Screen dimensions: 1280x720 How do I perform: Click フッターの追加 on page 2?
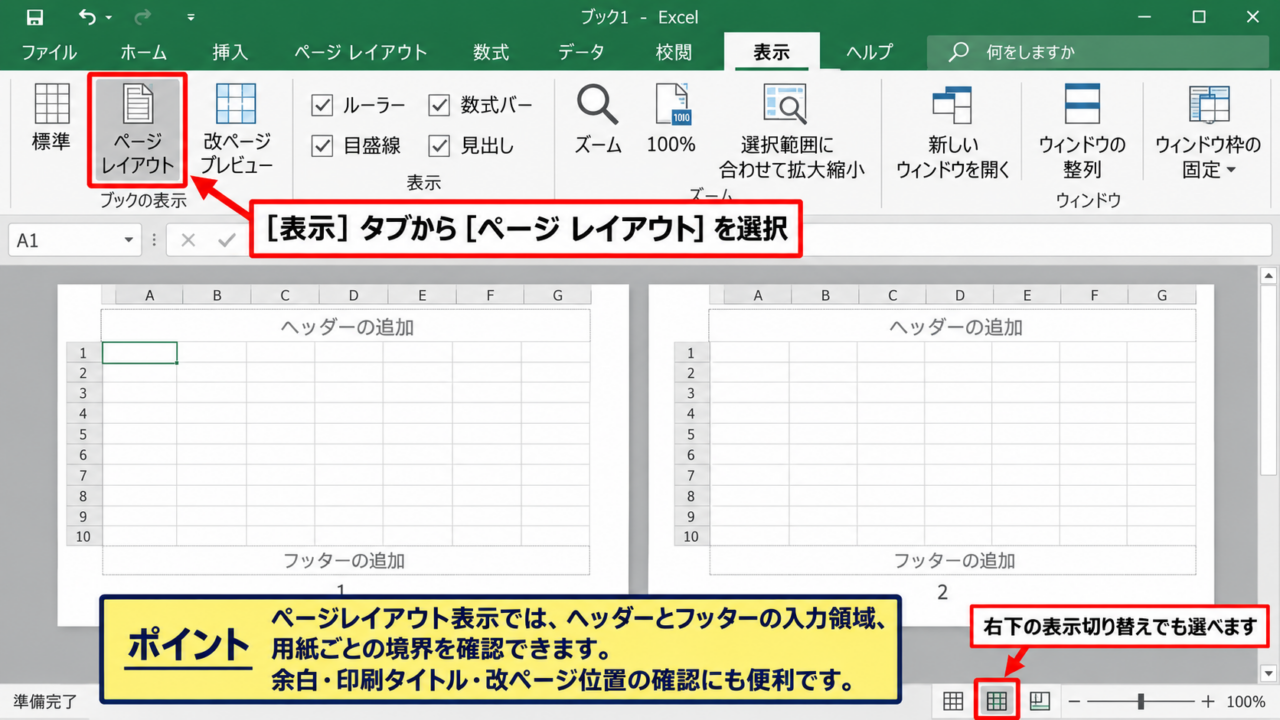pyautogui.click(x=954, y=561)
